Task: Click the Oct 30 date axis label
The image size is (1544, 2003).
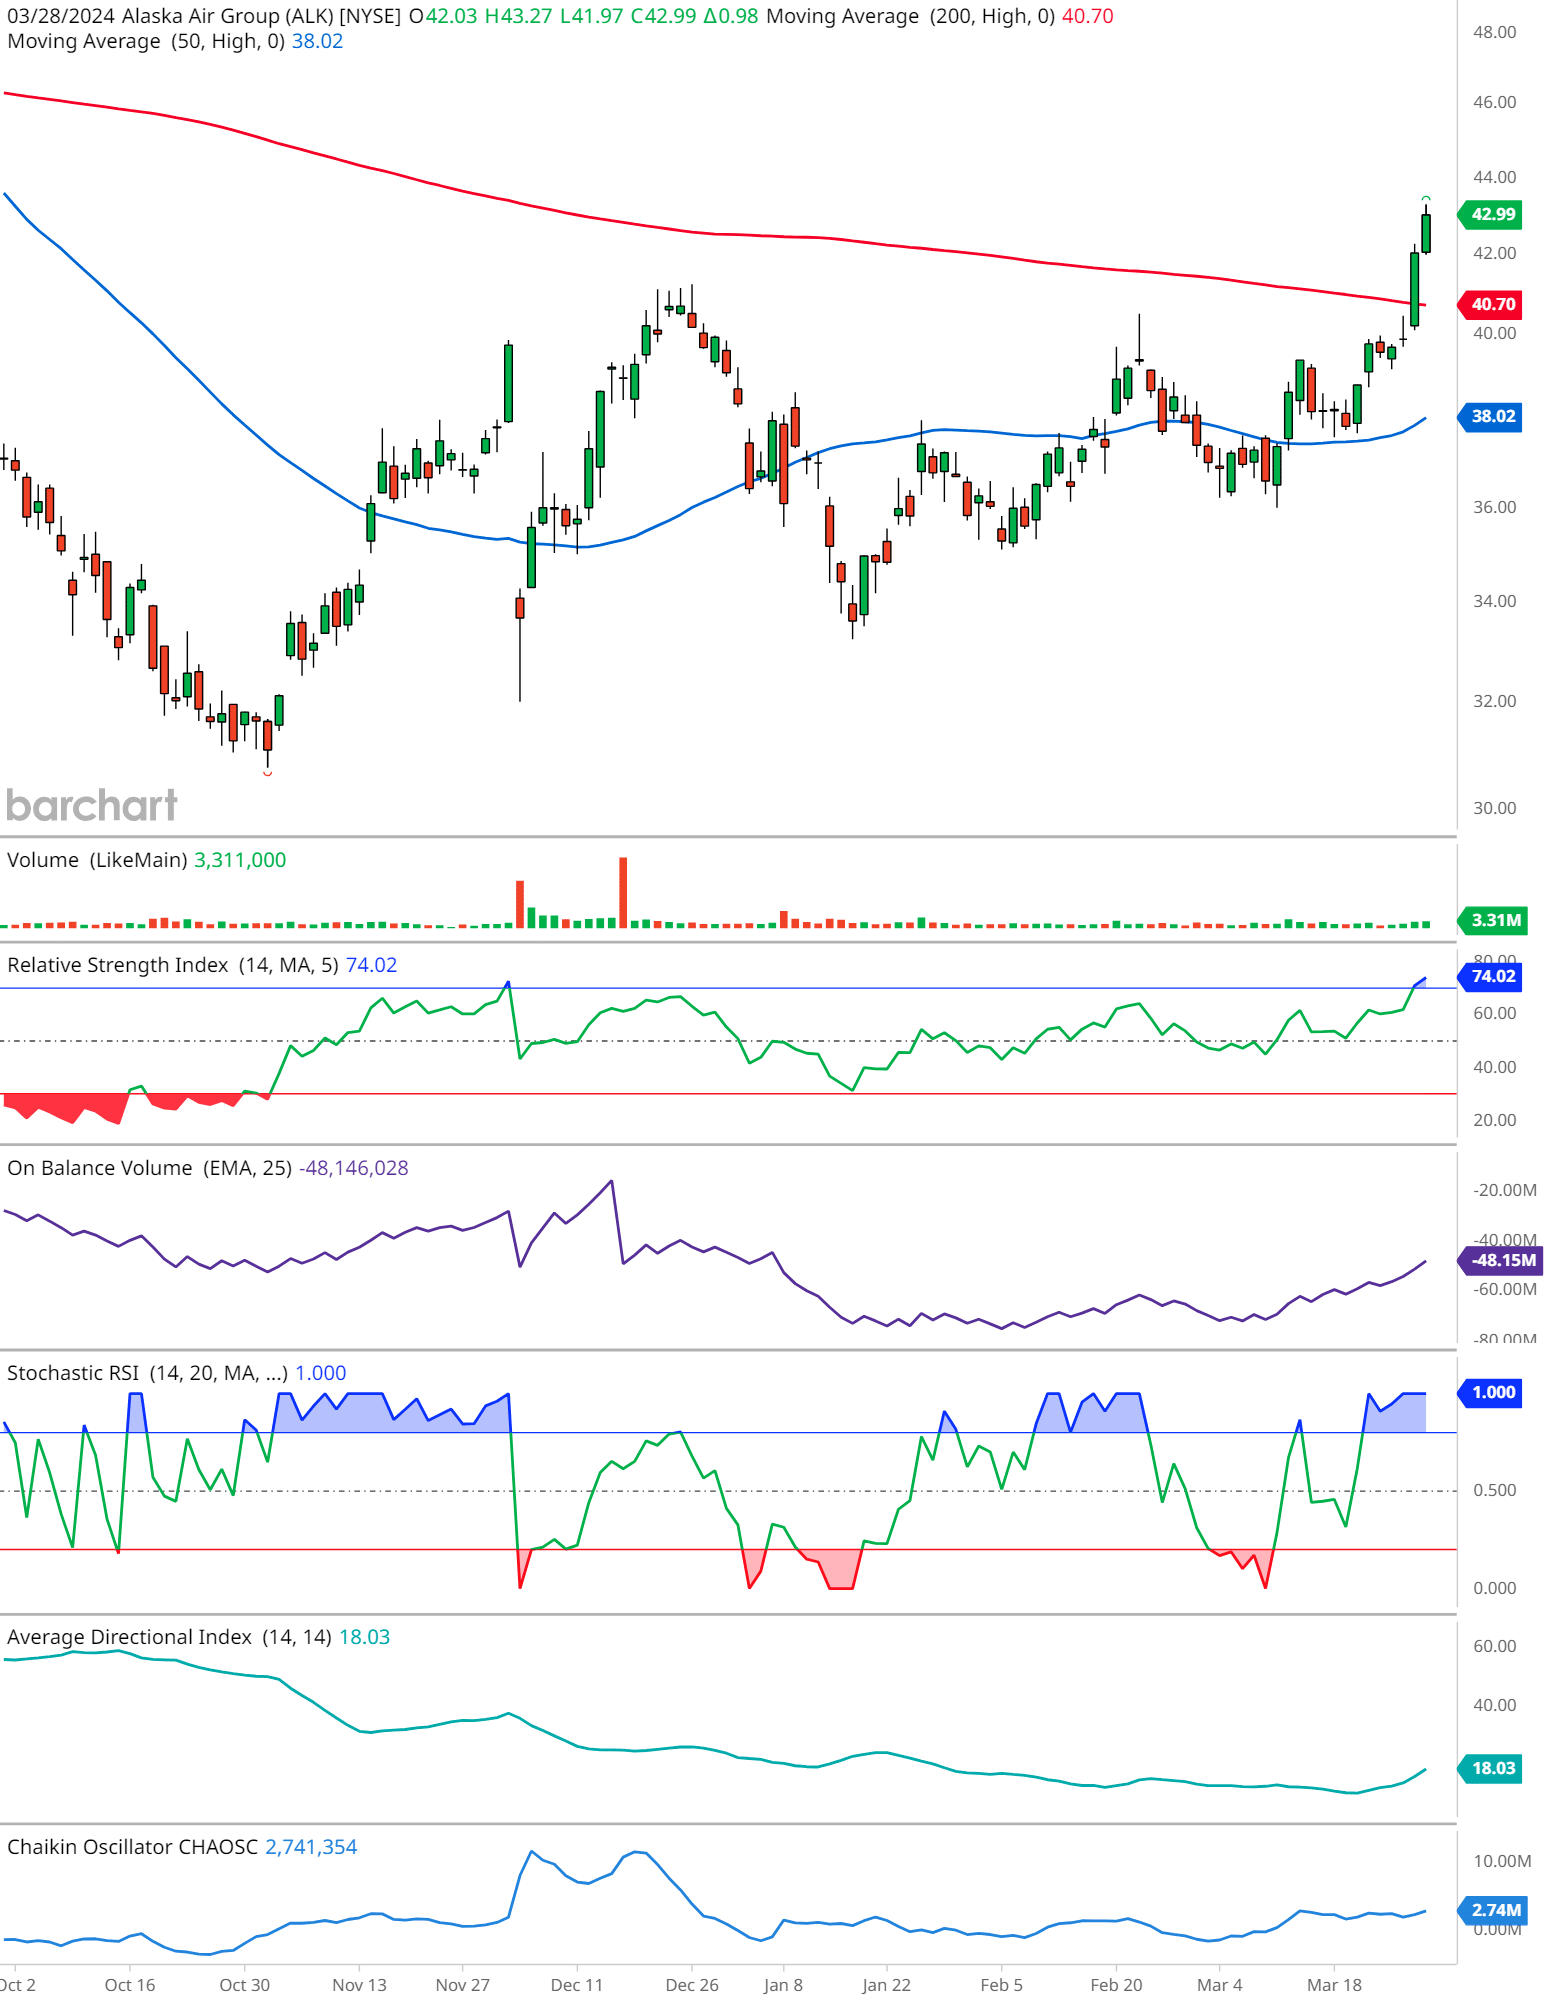Action: [244, 1985]
